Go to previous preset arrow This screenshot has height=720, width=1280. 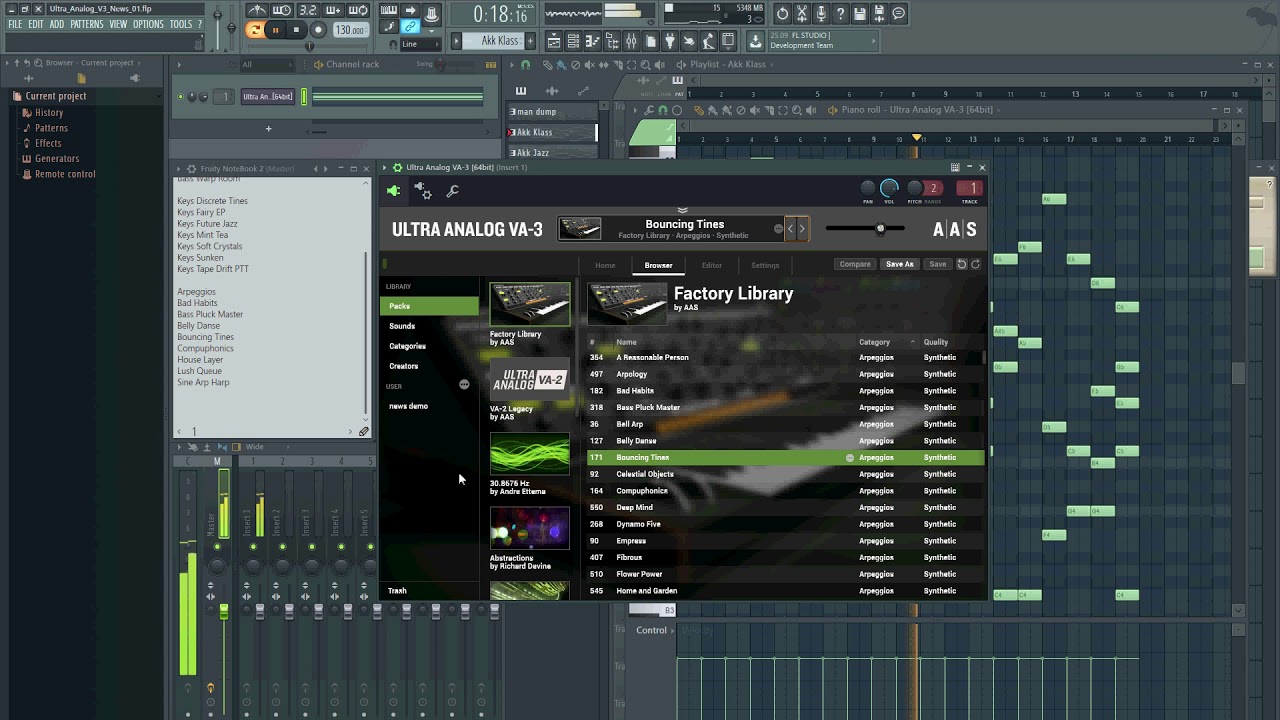(x=790, y=229)
